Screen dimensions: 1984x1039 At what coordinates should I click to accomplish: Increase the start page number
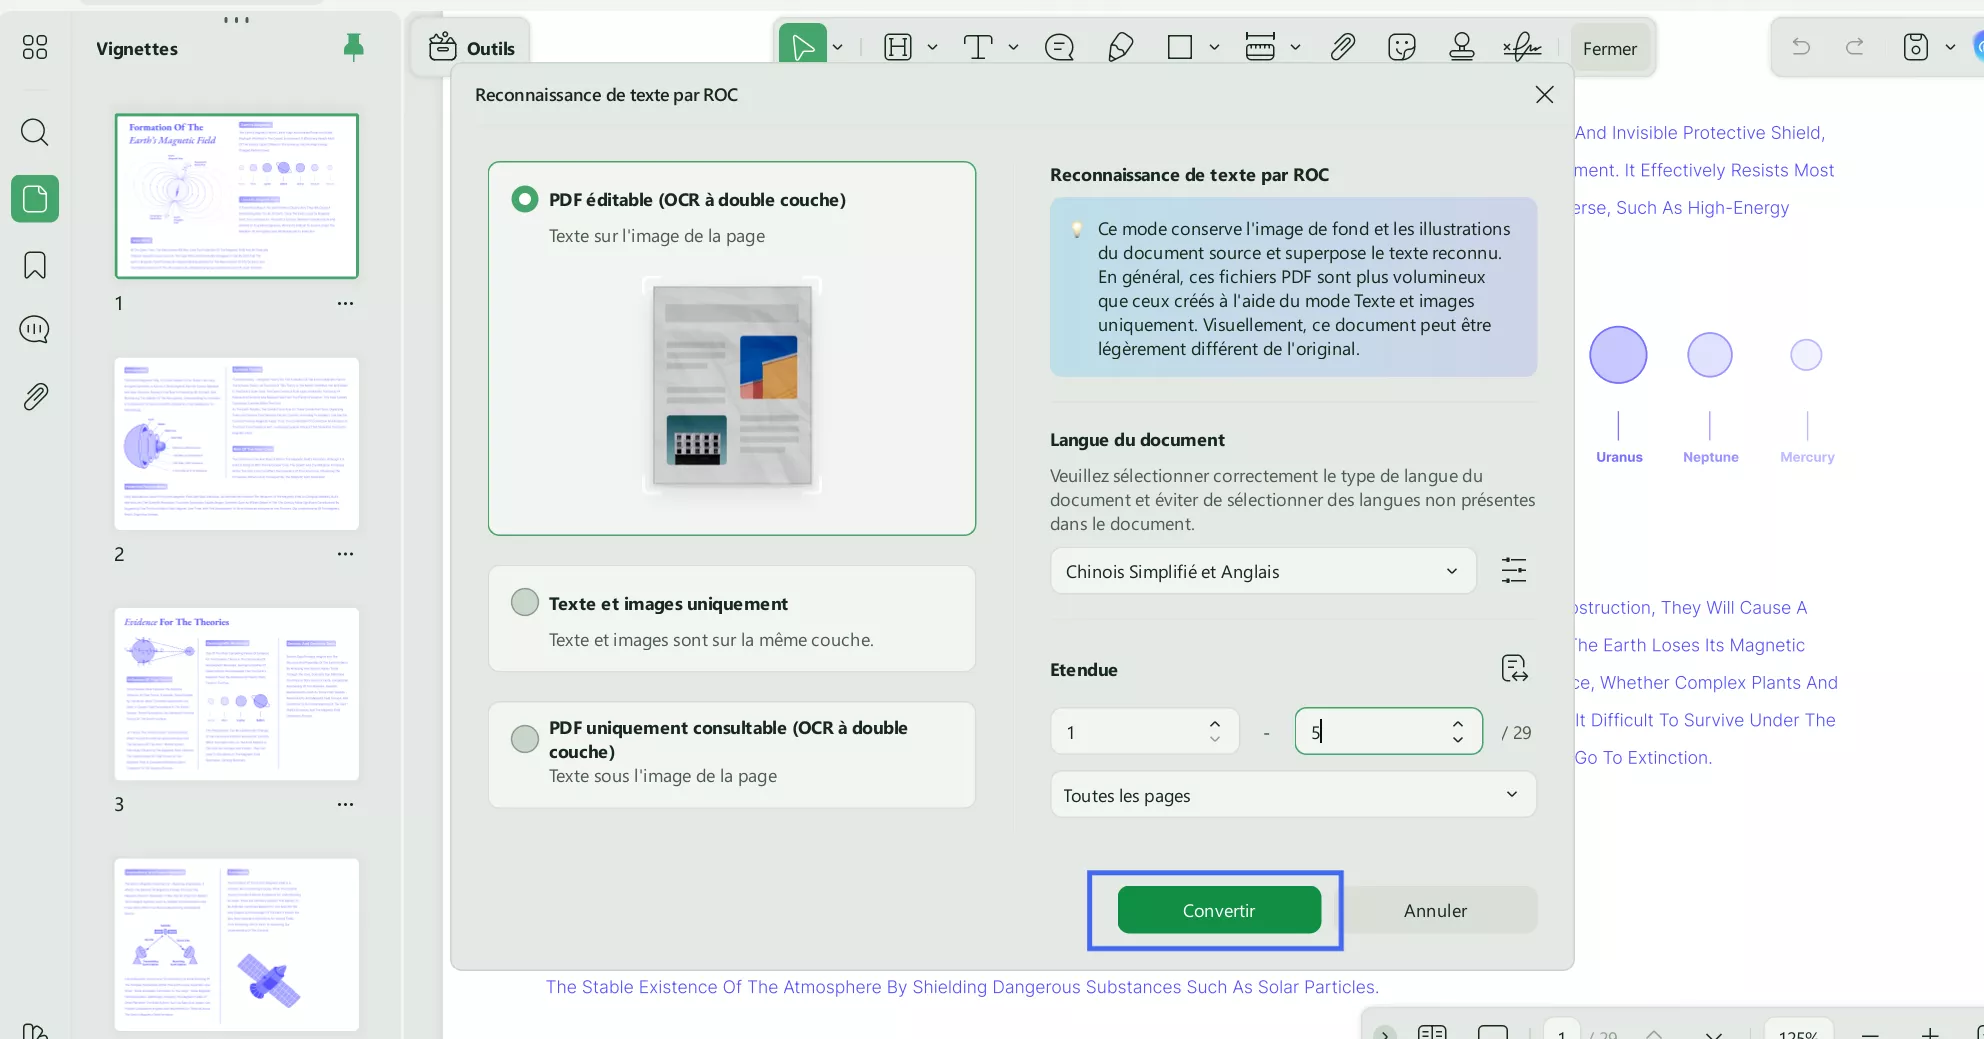click(x=1215, y=723)
